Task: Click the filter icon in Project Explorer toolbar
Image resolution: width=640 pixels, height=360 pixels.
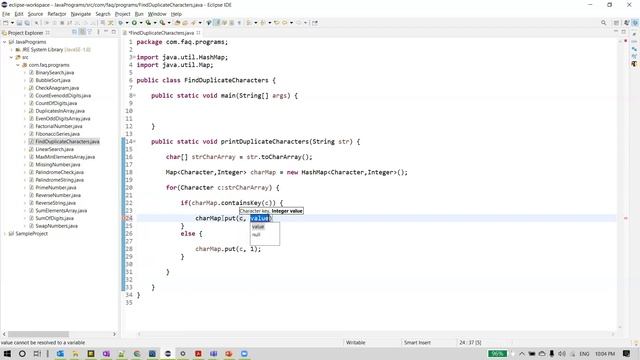Action: click(x=89, y=32)
